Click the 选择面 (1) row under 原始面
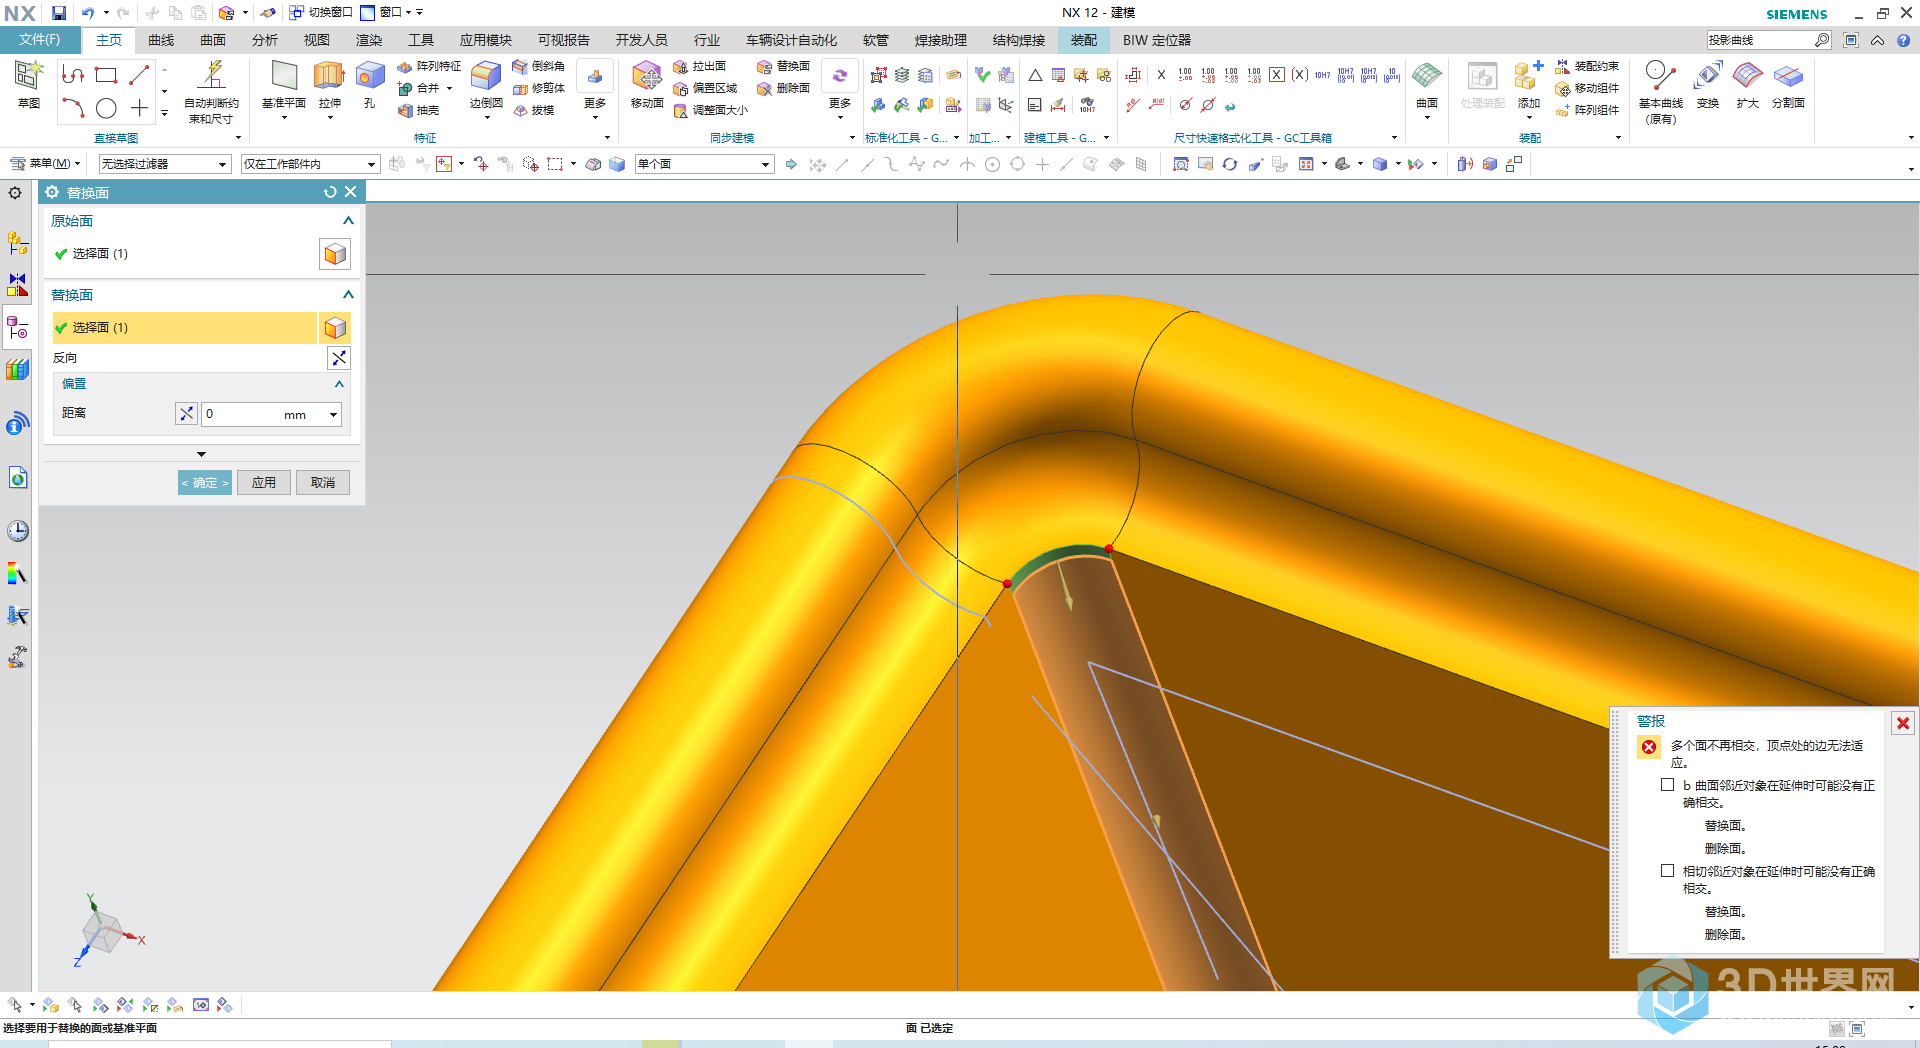This screenshot has width=1920, height=1048. tap(184, 254)
